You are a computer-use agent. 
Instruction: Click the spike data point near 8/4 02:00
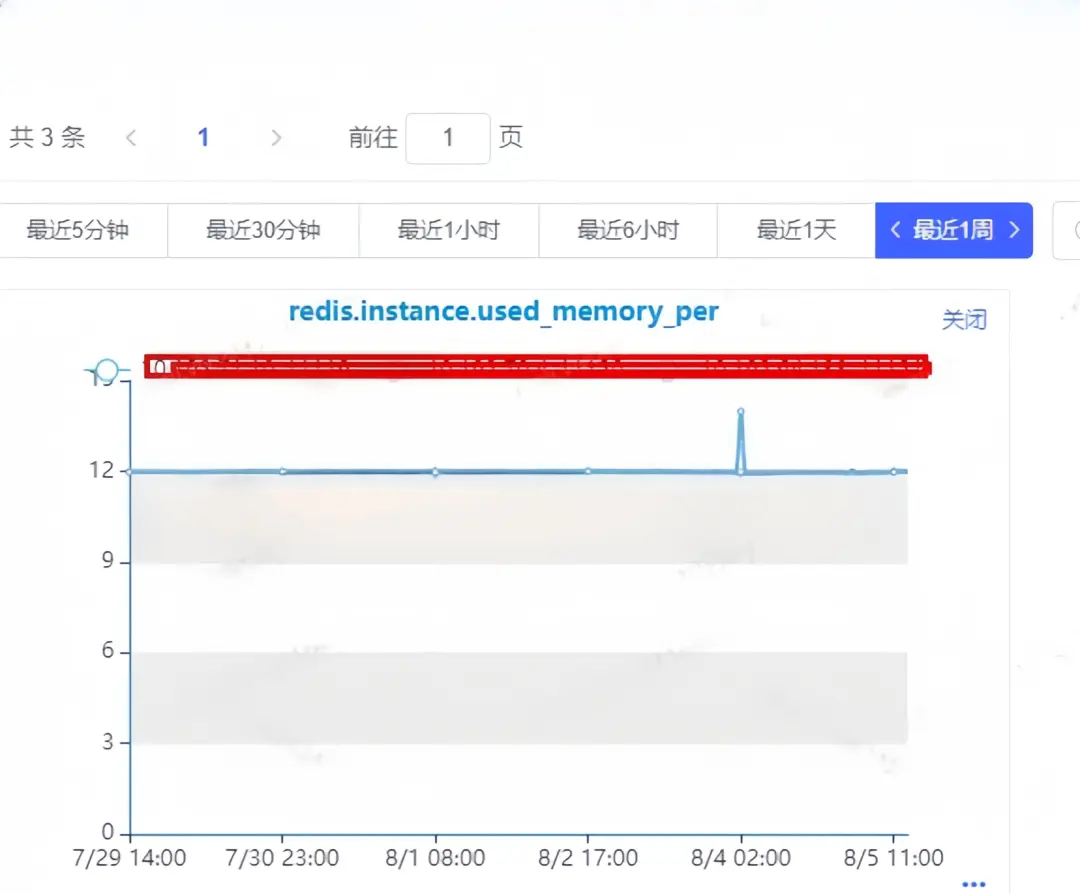[x=740, y=412]
